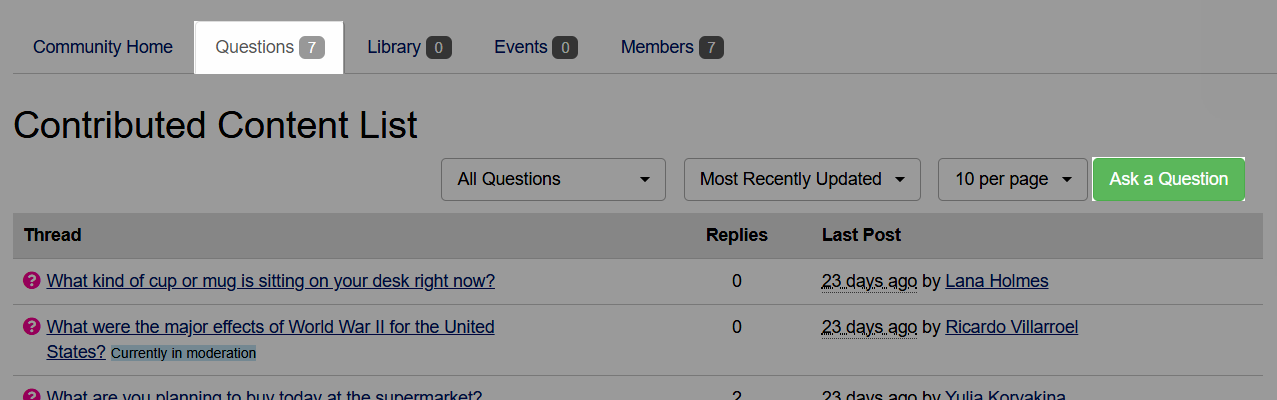Click the Questions count badge showing 7
1277x400 pixels.
pos(312,47)
